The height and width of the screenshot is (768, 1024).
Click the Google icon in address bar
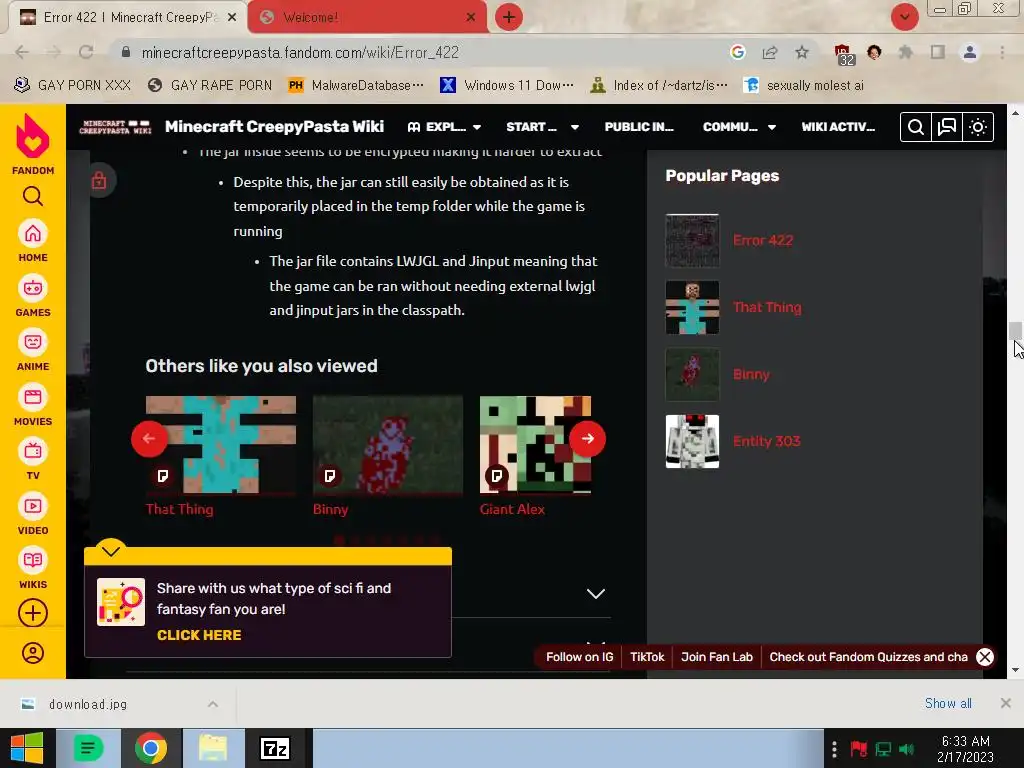(738, 52)
